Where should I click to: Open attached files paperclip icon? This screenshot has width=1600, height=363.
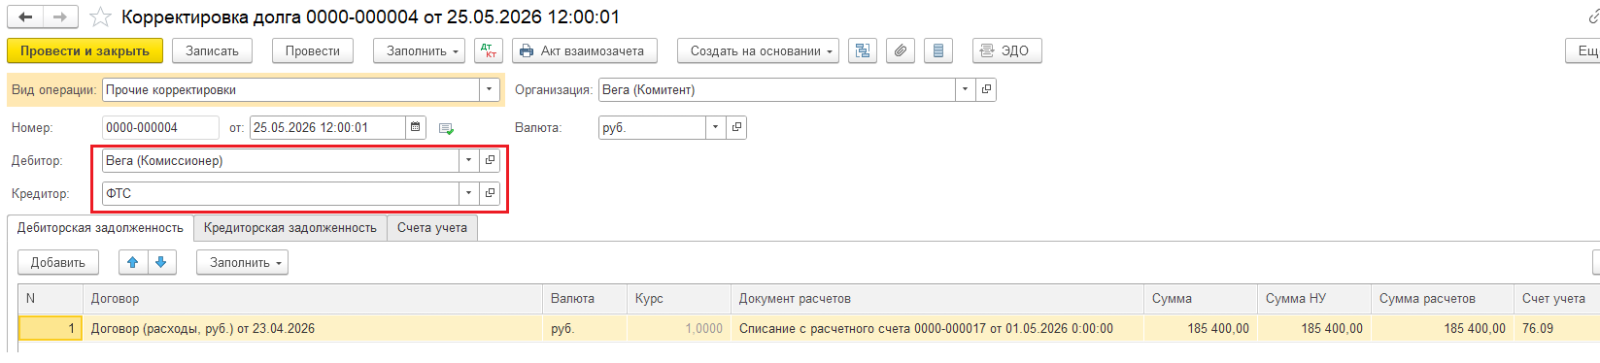(x=900, y=51)
